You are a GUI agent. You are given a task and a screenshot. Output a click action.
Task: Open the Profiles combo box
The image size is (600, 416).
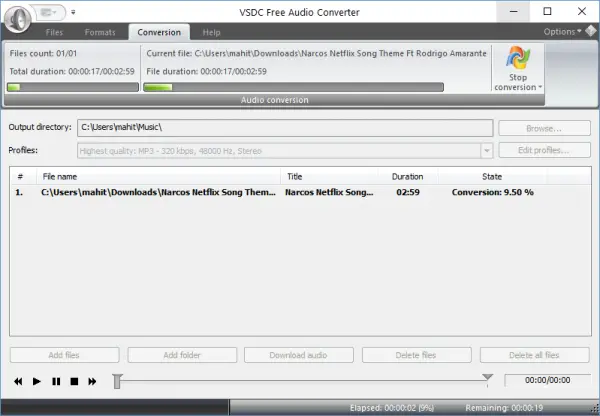(285, 151)
